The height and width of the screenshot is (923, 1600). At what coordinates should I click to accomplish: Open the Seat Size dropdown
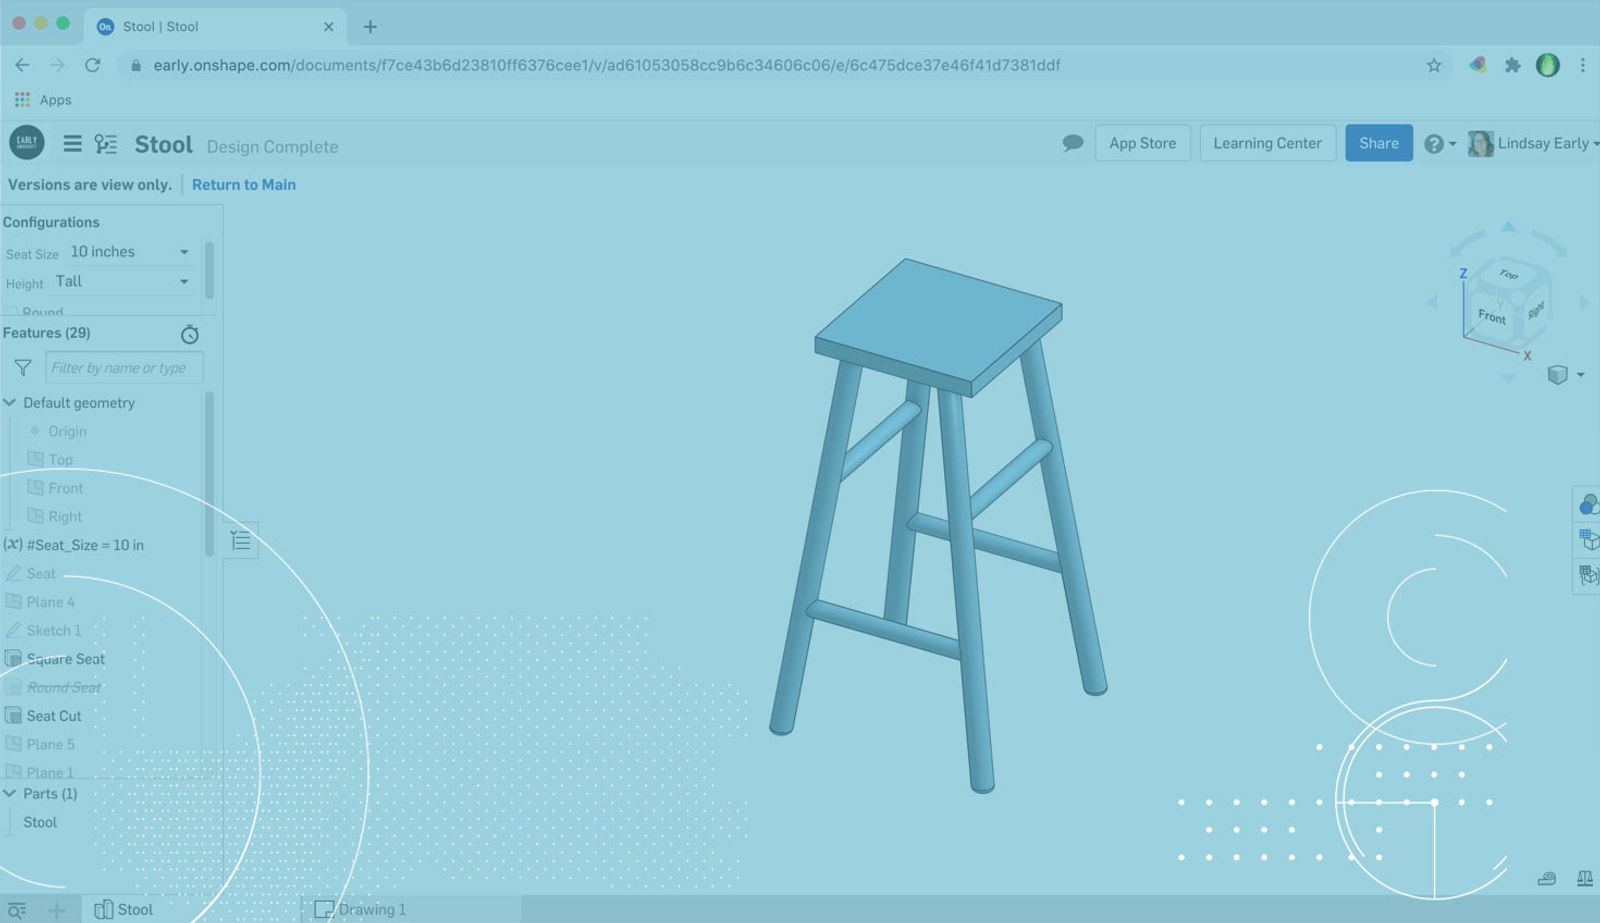coord(129,252)
